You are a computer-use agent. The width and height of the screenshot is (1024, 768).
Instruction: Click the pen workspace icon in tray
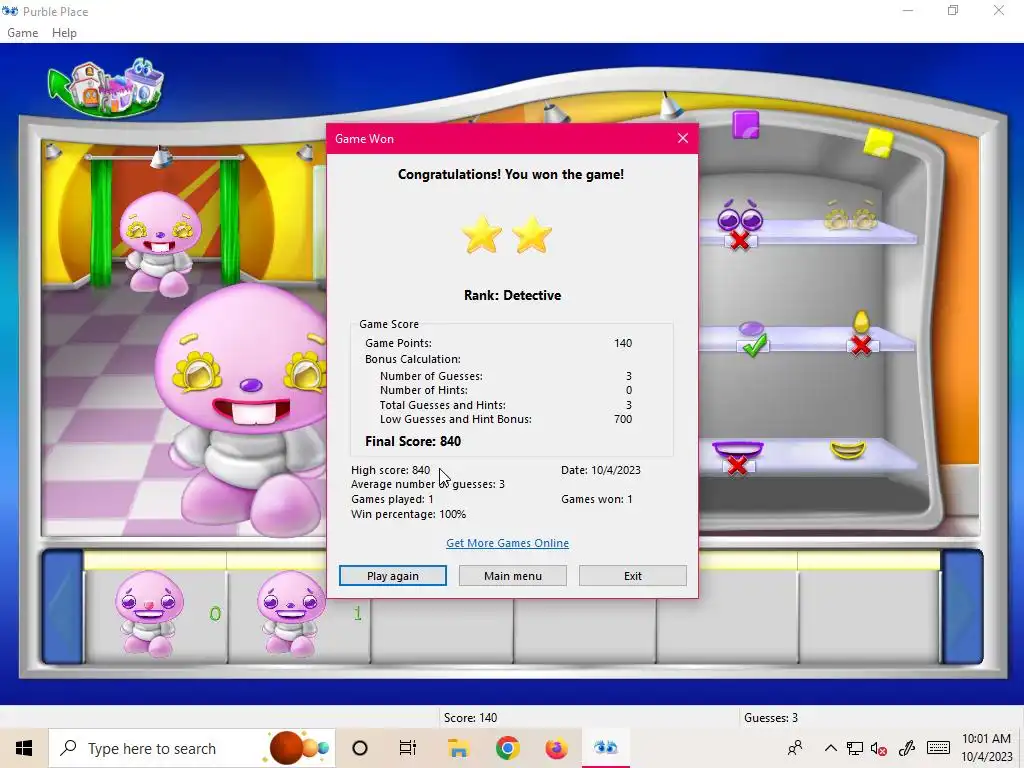[x=906, y=748]
